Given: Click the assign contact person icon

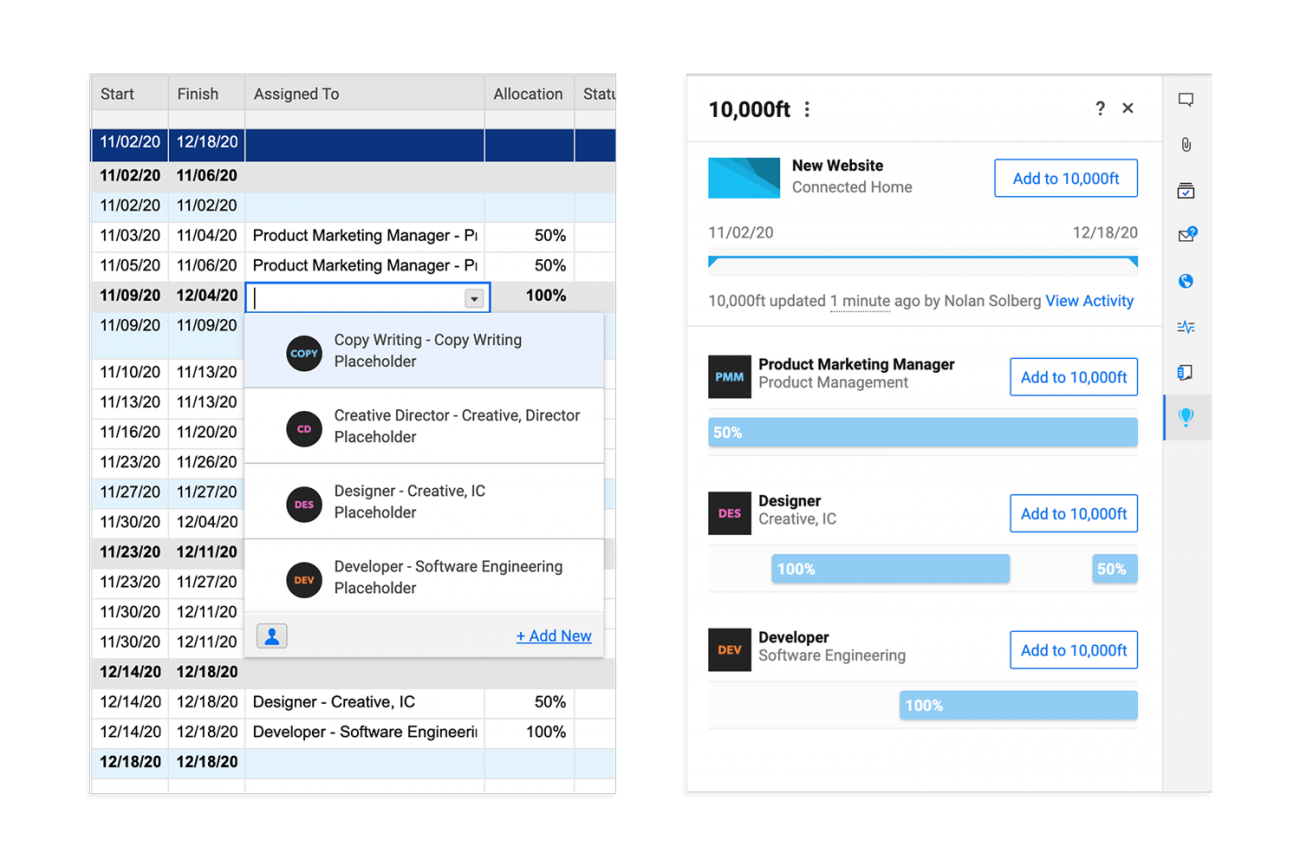Looking at the screenshot, I should [271, 635].
